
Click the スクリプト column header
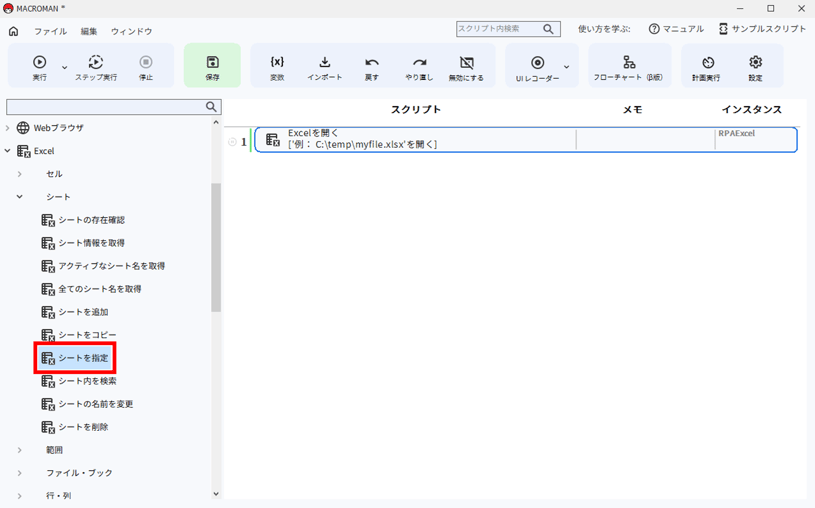(416, 110)
